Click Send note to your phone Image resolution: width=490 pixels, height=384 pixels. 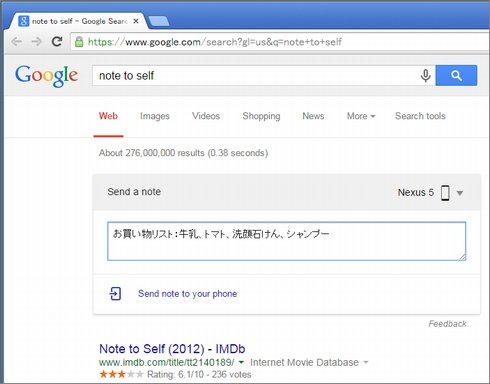pos(188,294)
